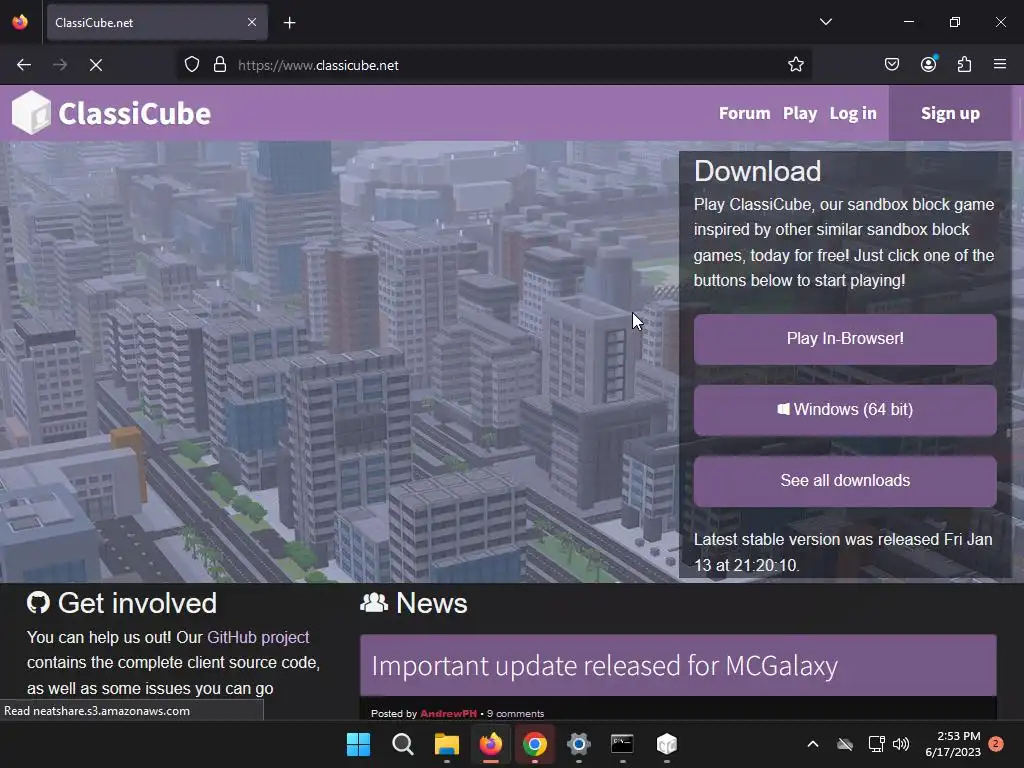Click See all downloads button
This screenshot has height=768, width=1024.
845,481
